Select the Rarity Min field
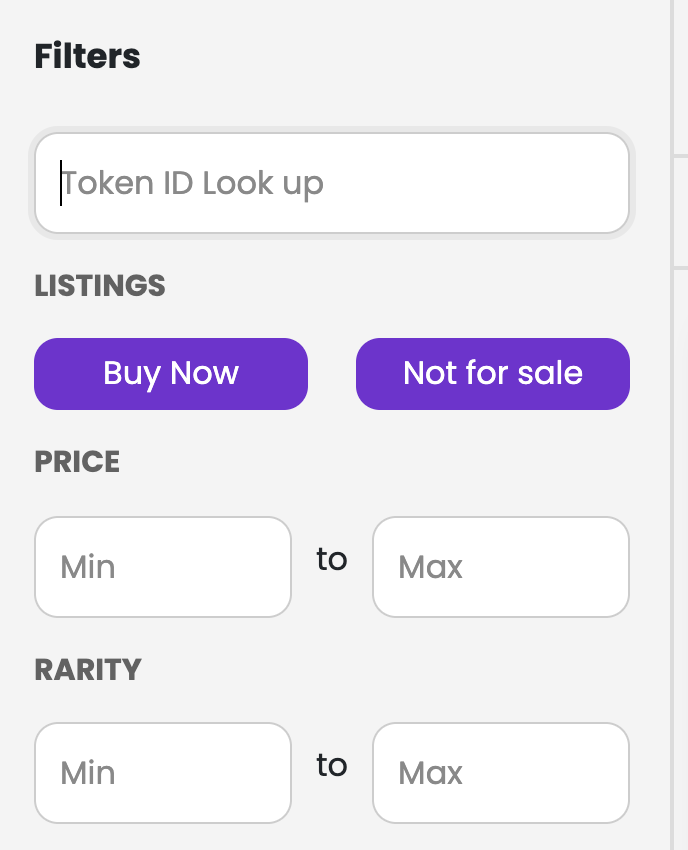 click(163, 773)
